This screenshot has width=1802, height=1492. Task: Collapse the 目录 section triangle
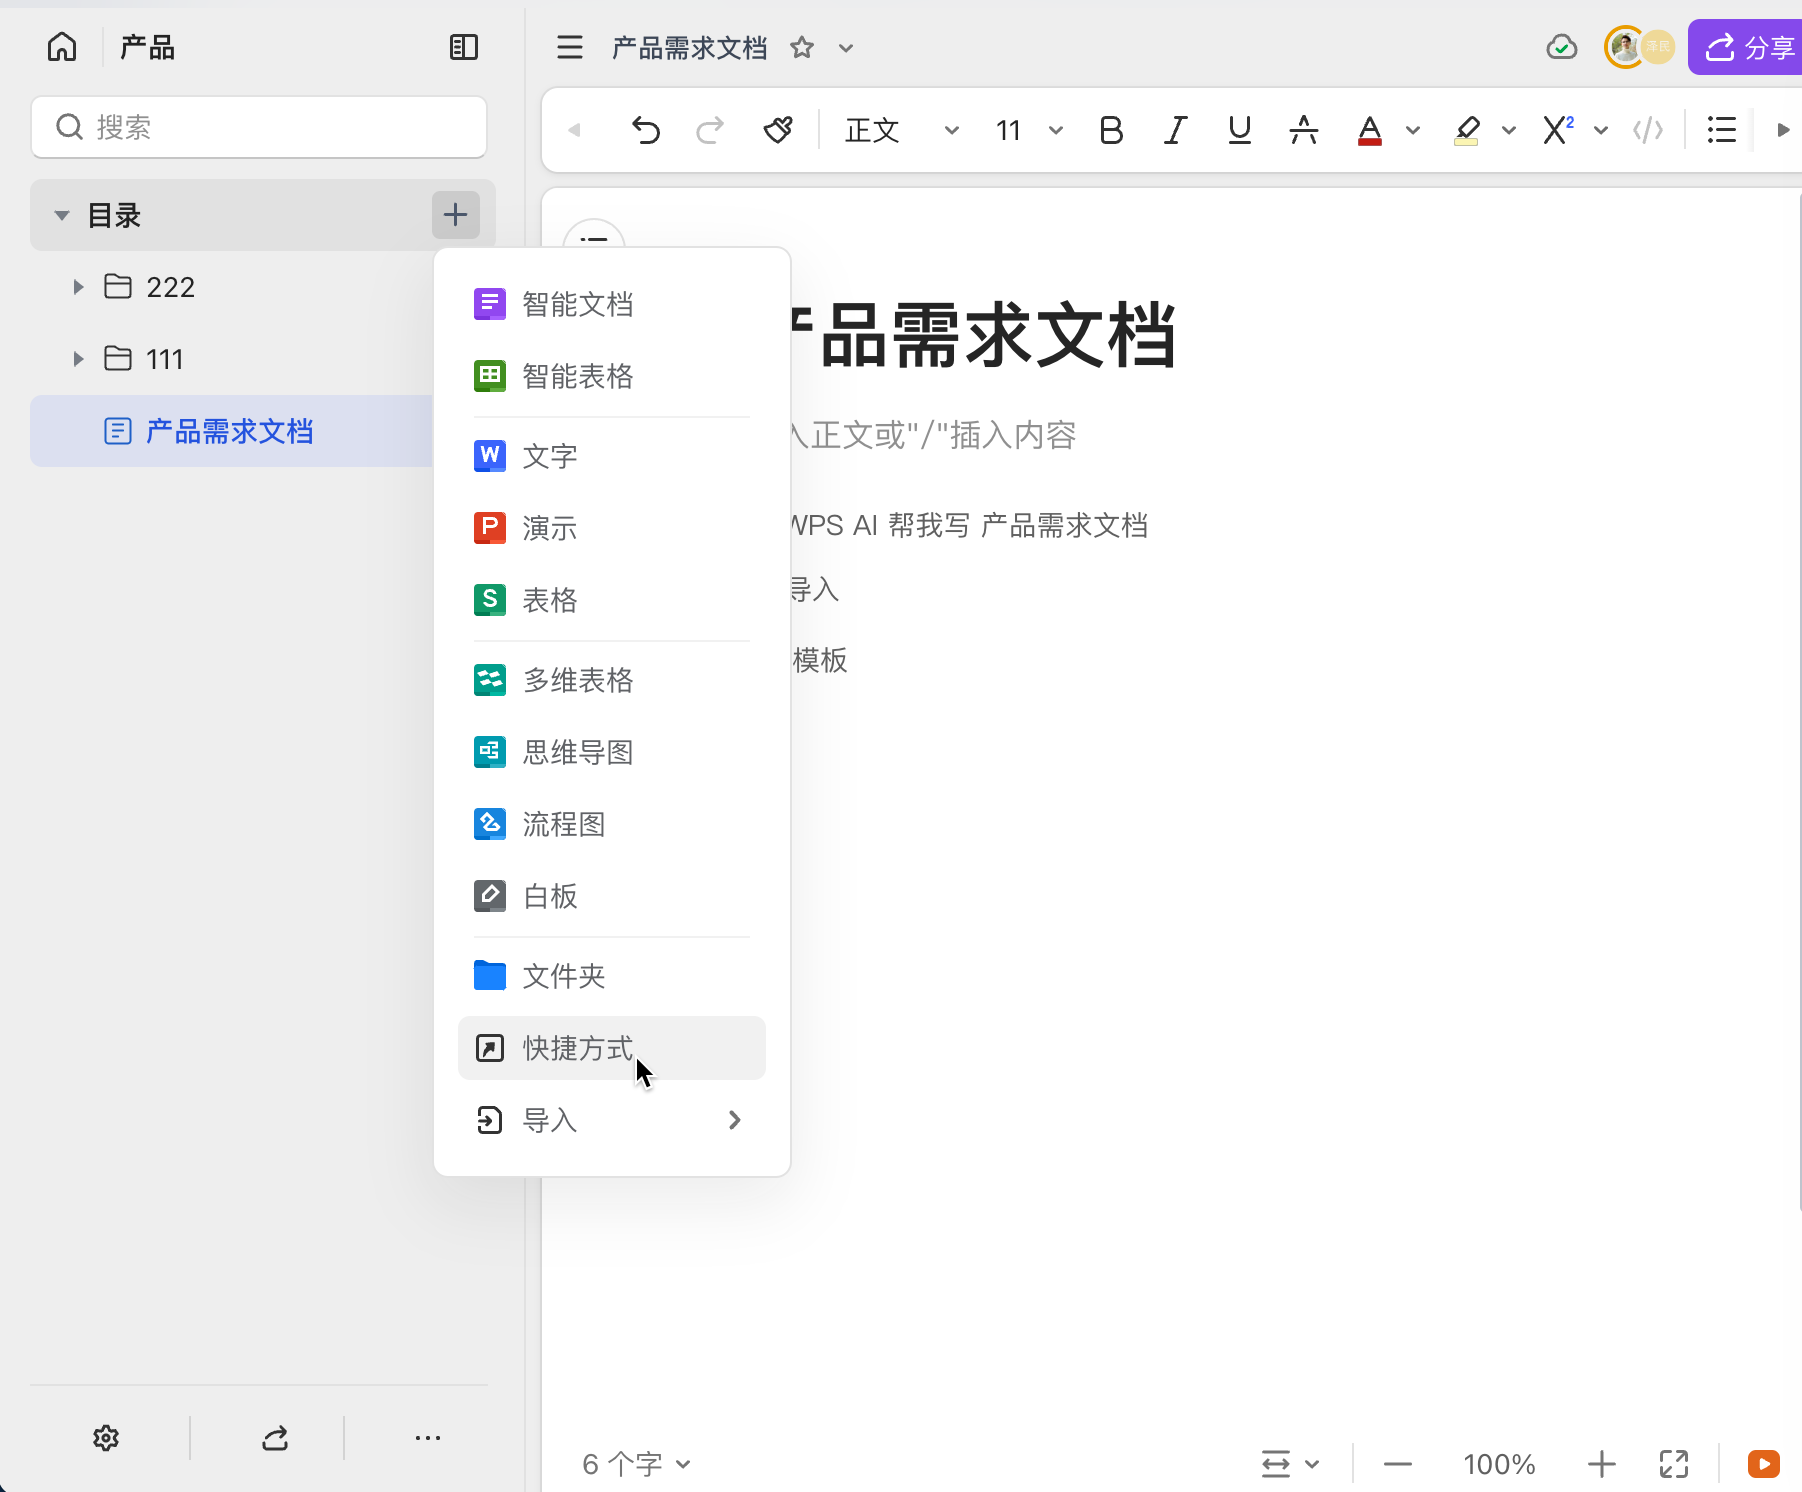coord(62,215)
